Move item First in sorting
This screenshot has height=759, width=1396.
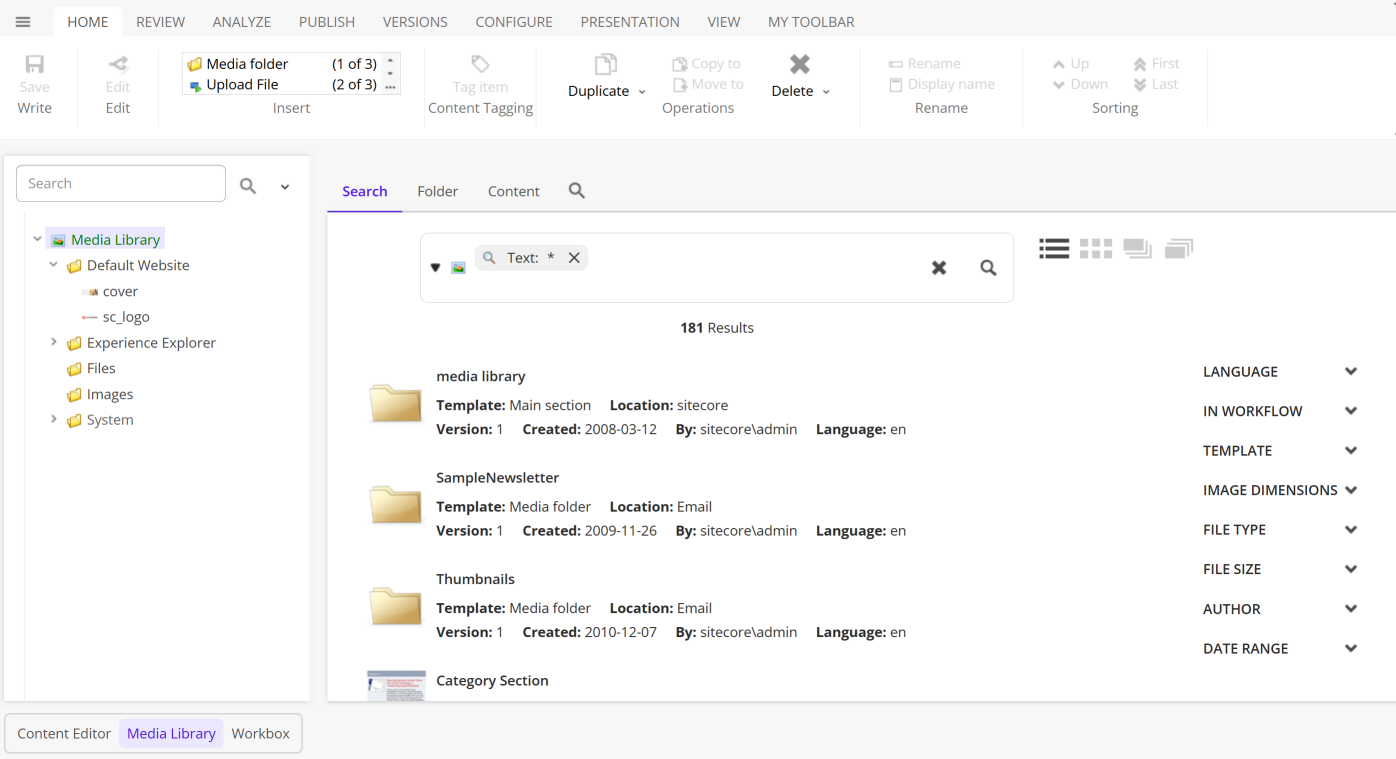[1156, 64]
